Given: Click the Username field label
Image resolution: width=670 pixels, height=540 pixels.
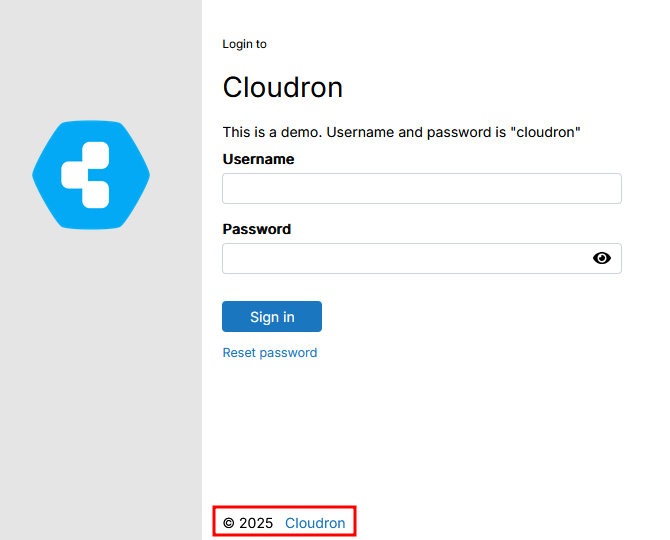Looking at the screenshot, I should point(258,159).
